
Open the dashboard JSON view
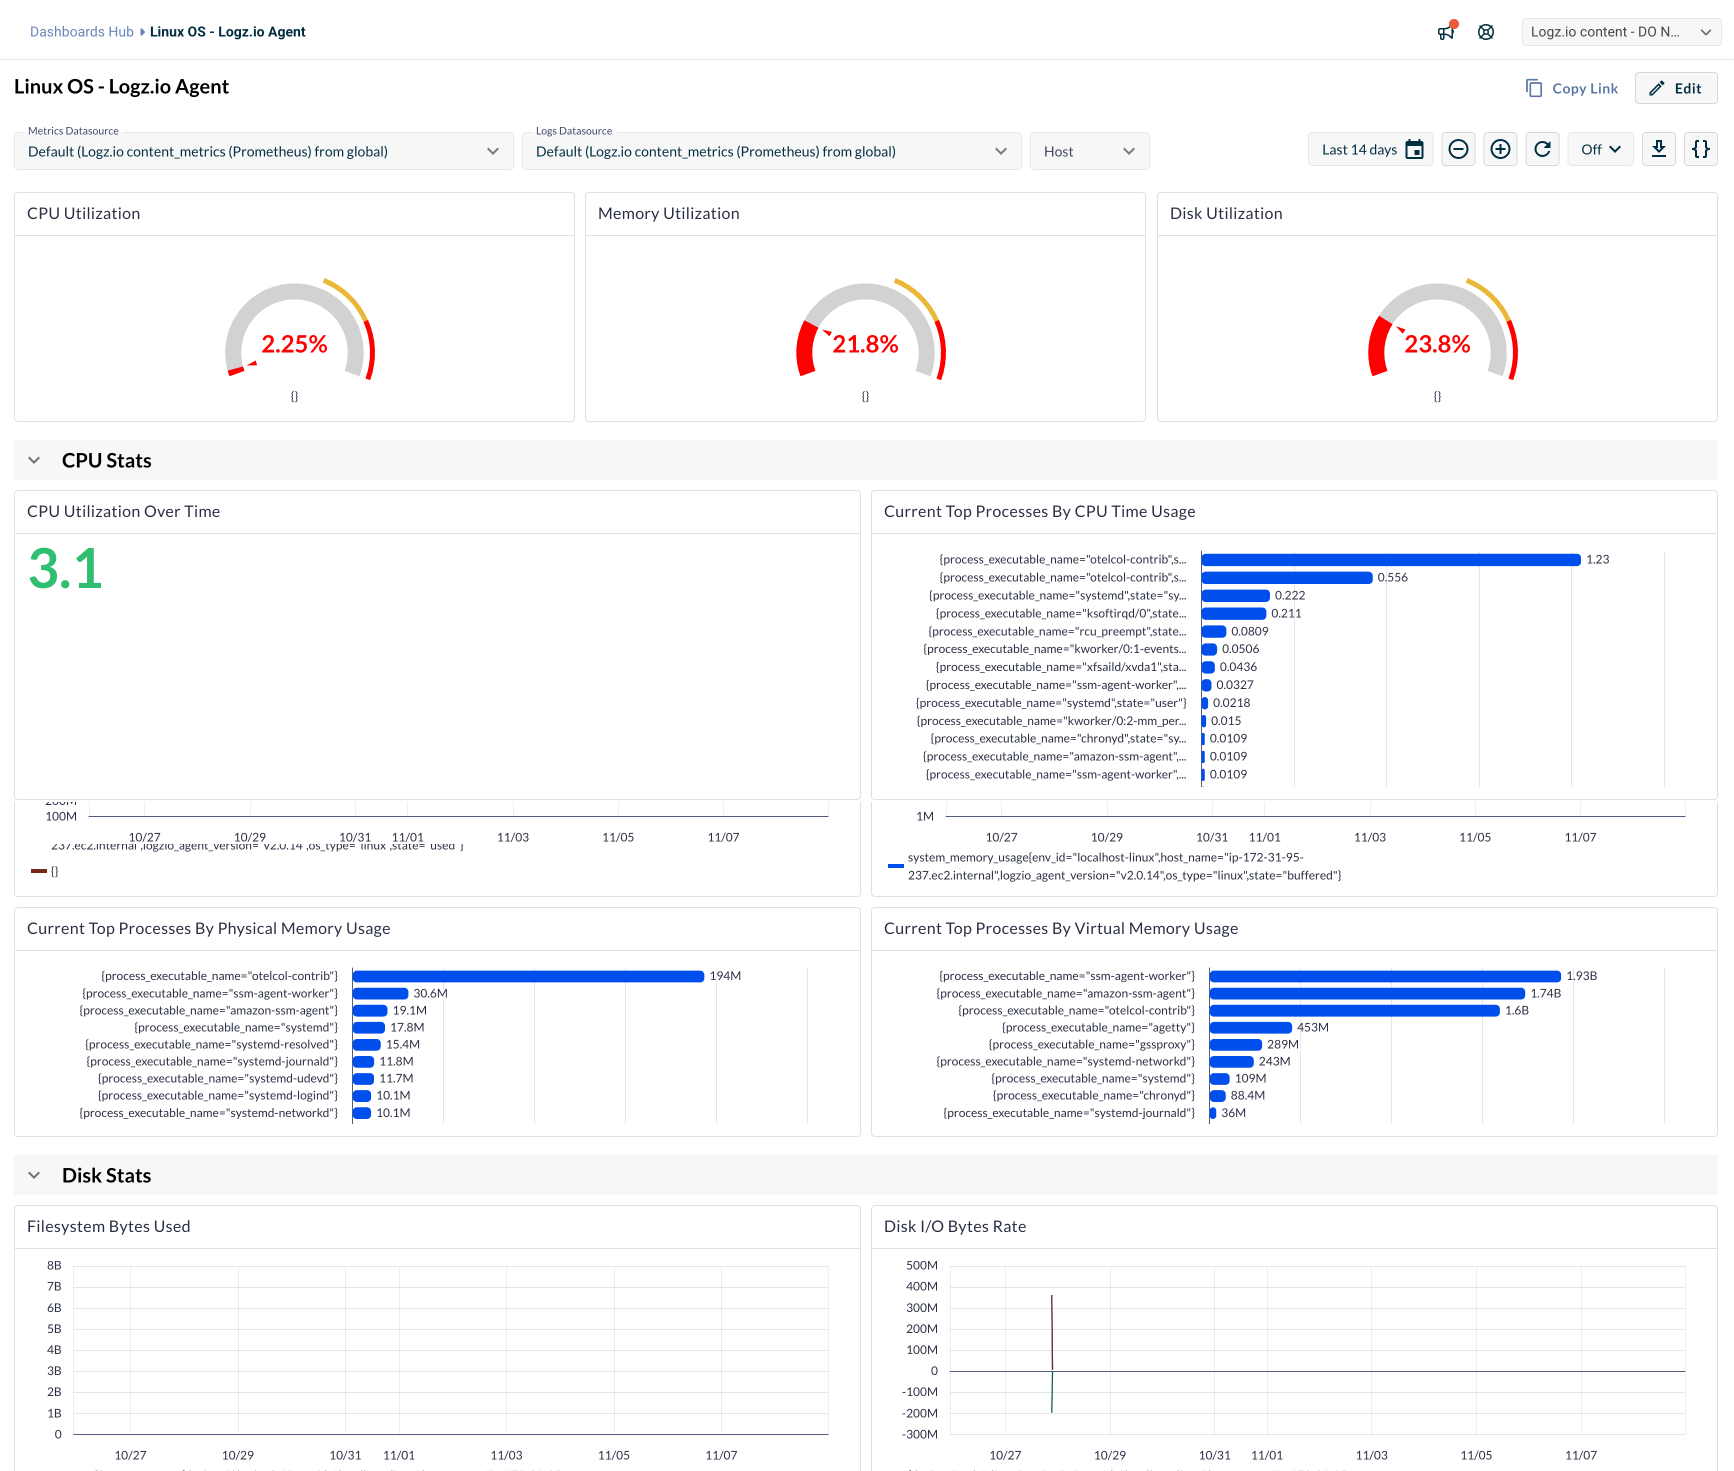[1700, 149]
